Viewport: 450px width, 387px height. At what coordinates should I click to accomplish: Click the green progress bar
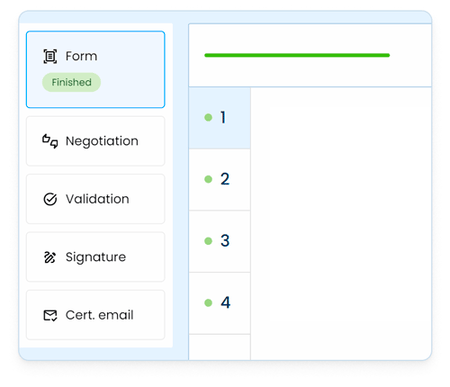click(297, 55)
